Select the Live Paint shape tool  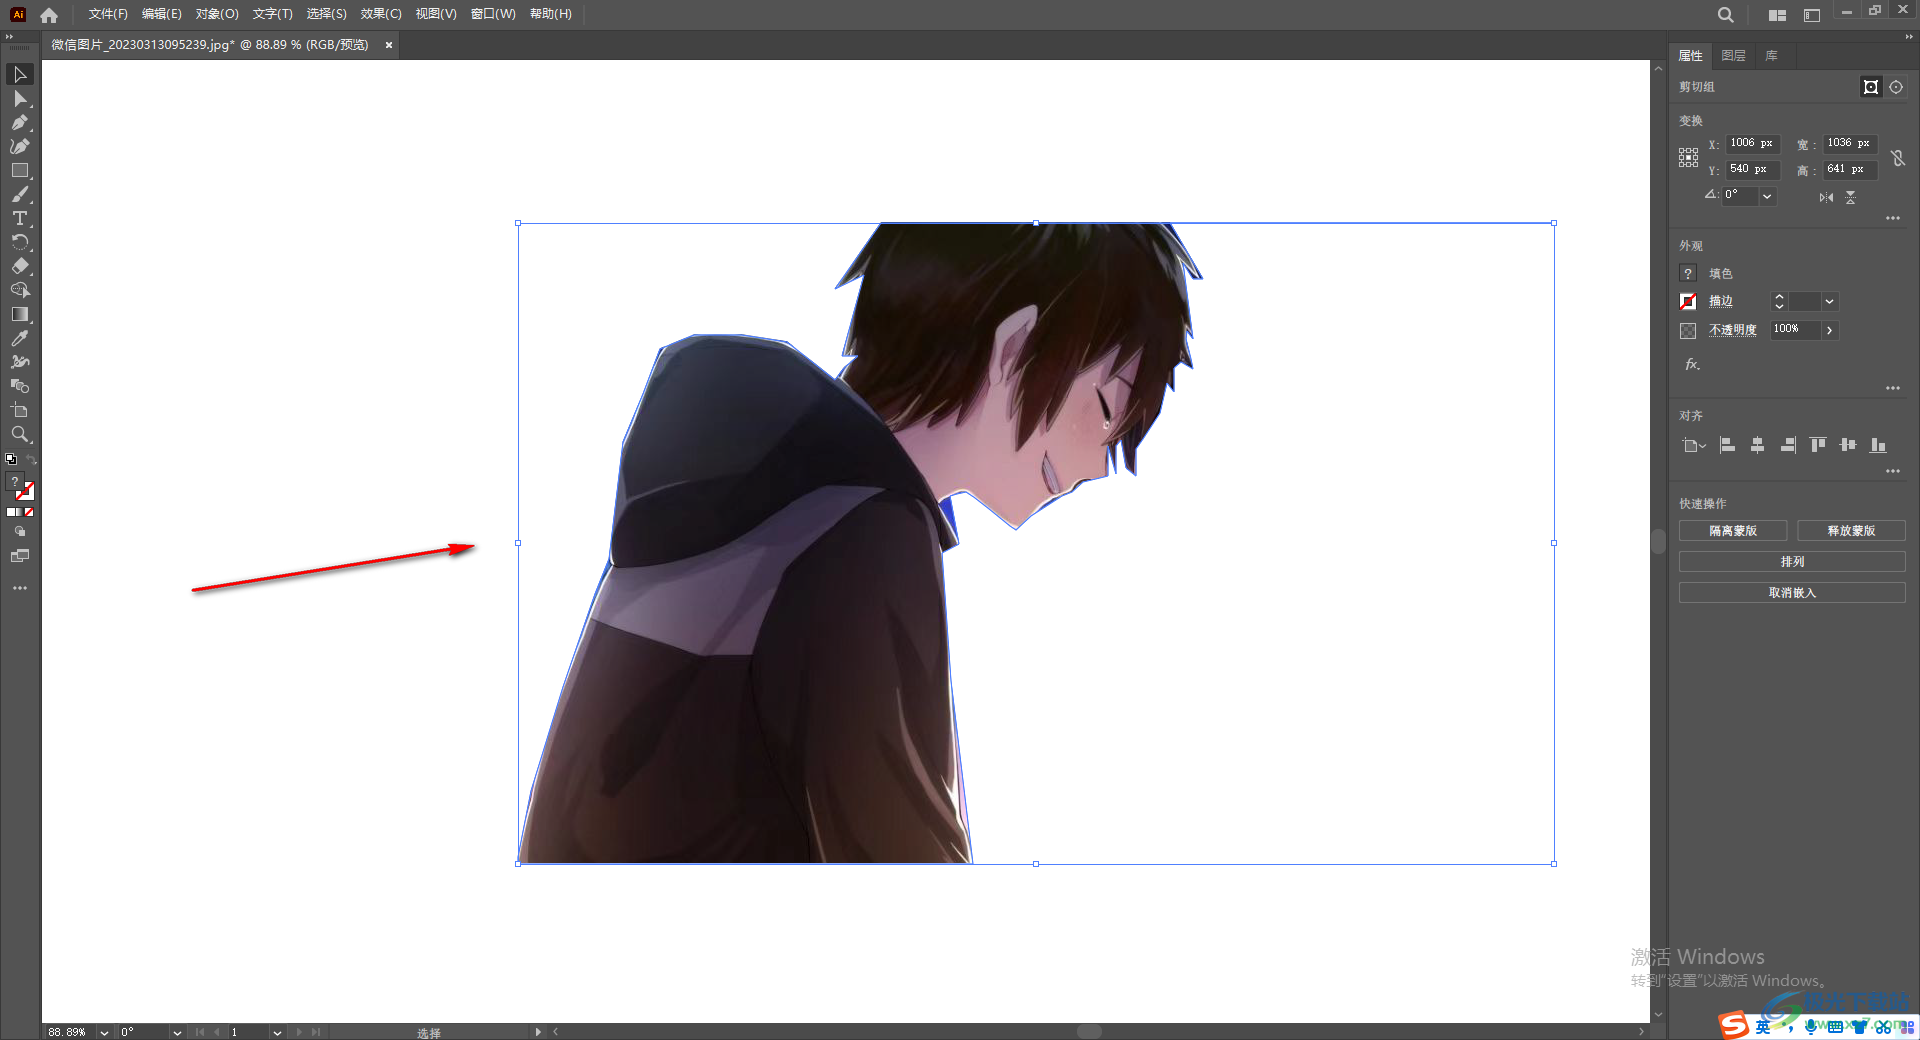(x=19, y=387)
